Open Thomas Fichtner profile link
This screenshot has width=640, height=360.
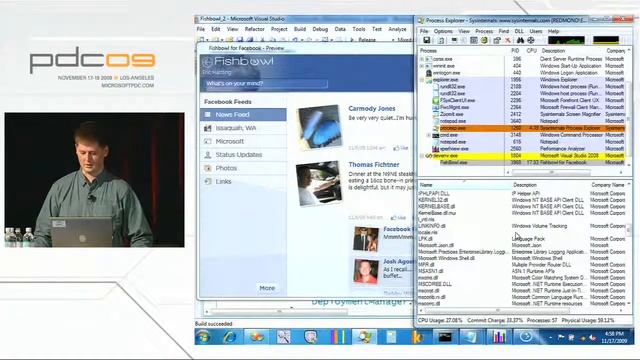(x=373, y=165)
